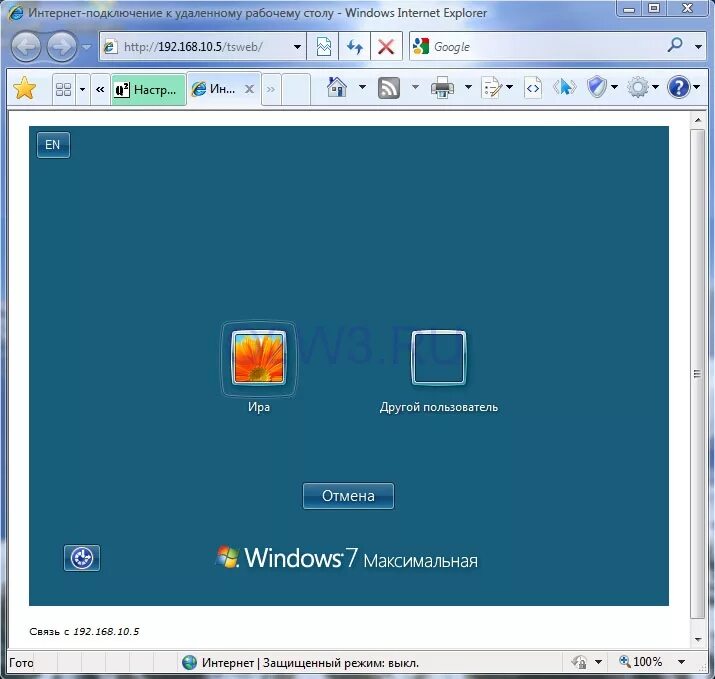This screenshot has height=679, width=715.
Task: Click the Связь с 192.168.10.5 status text
Action: pos(84,632)
